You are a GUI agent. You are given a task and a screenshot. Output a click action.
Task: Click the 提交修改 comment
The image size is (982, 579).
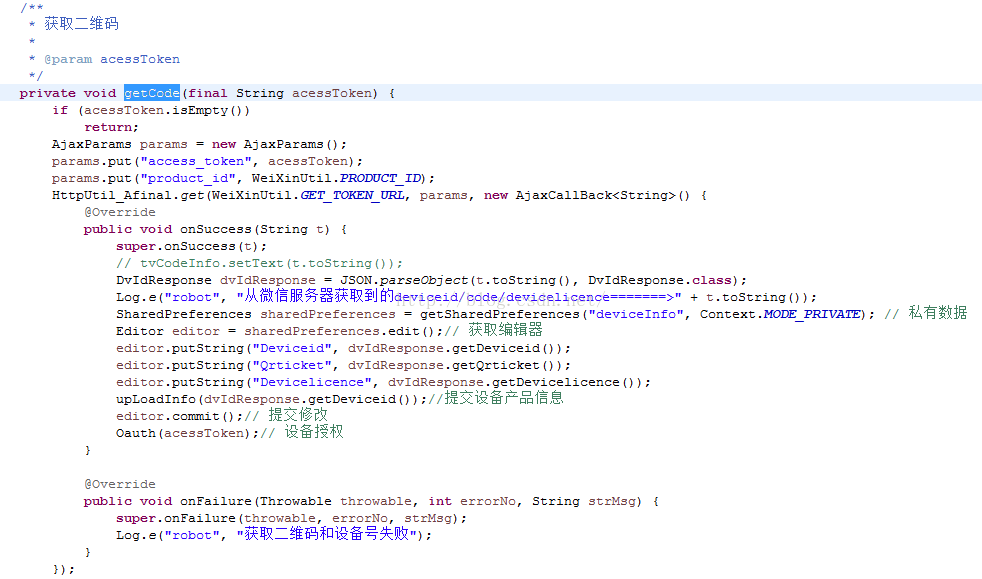(x=286, y=415)
